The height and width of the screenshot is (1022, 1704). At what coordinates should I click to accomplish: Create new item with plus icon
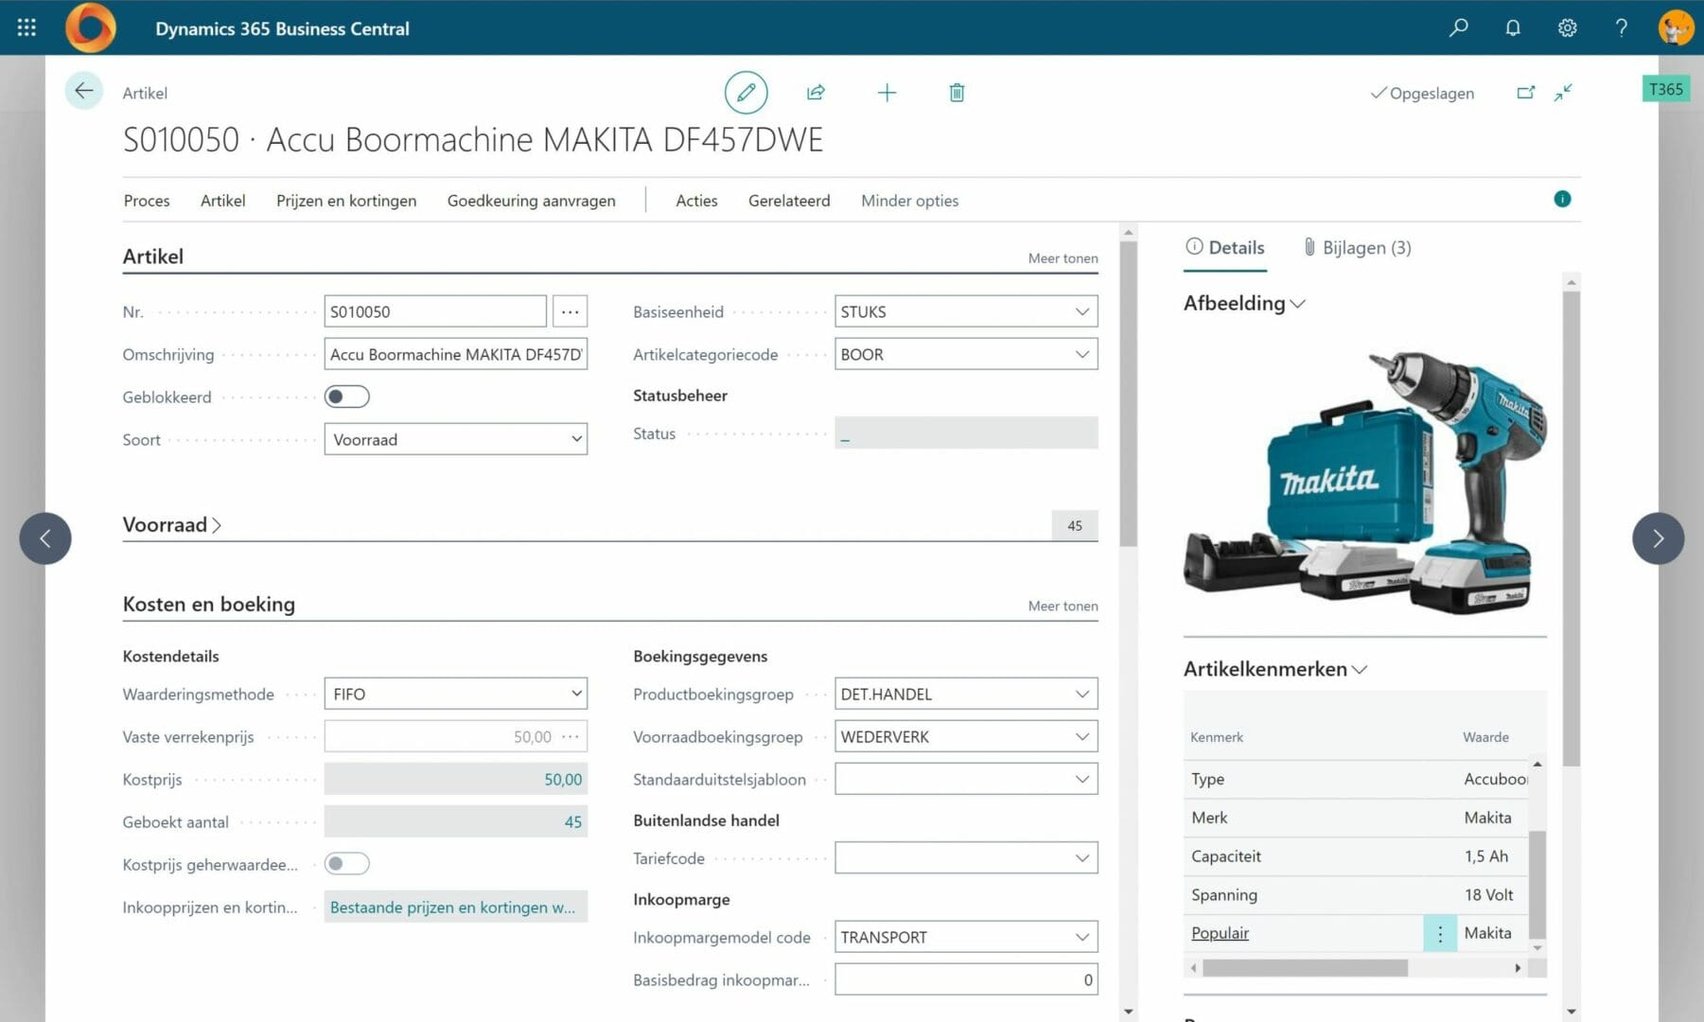[x=887, y=93]
